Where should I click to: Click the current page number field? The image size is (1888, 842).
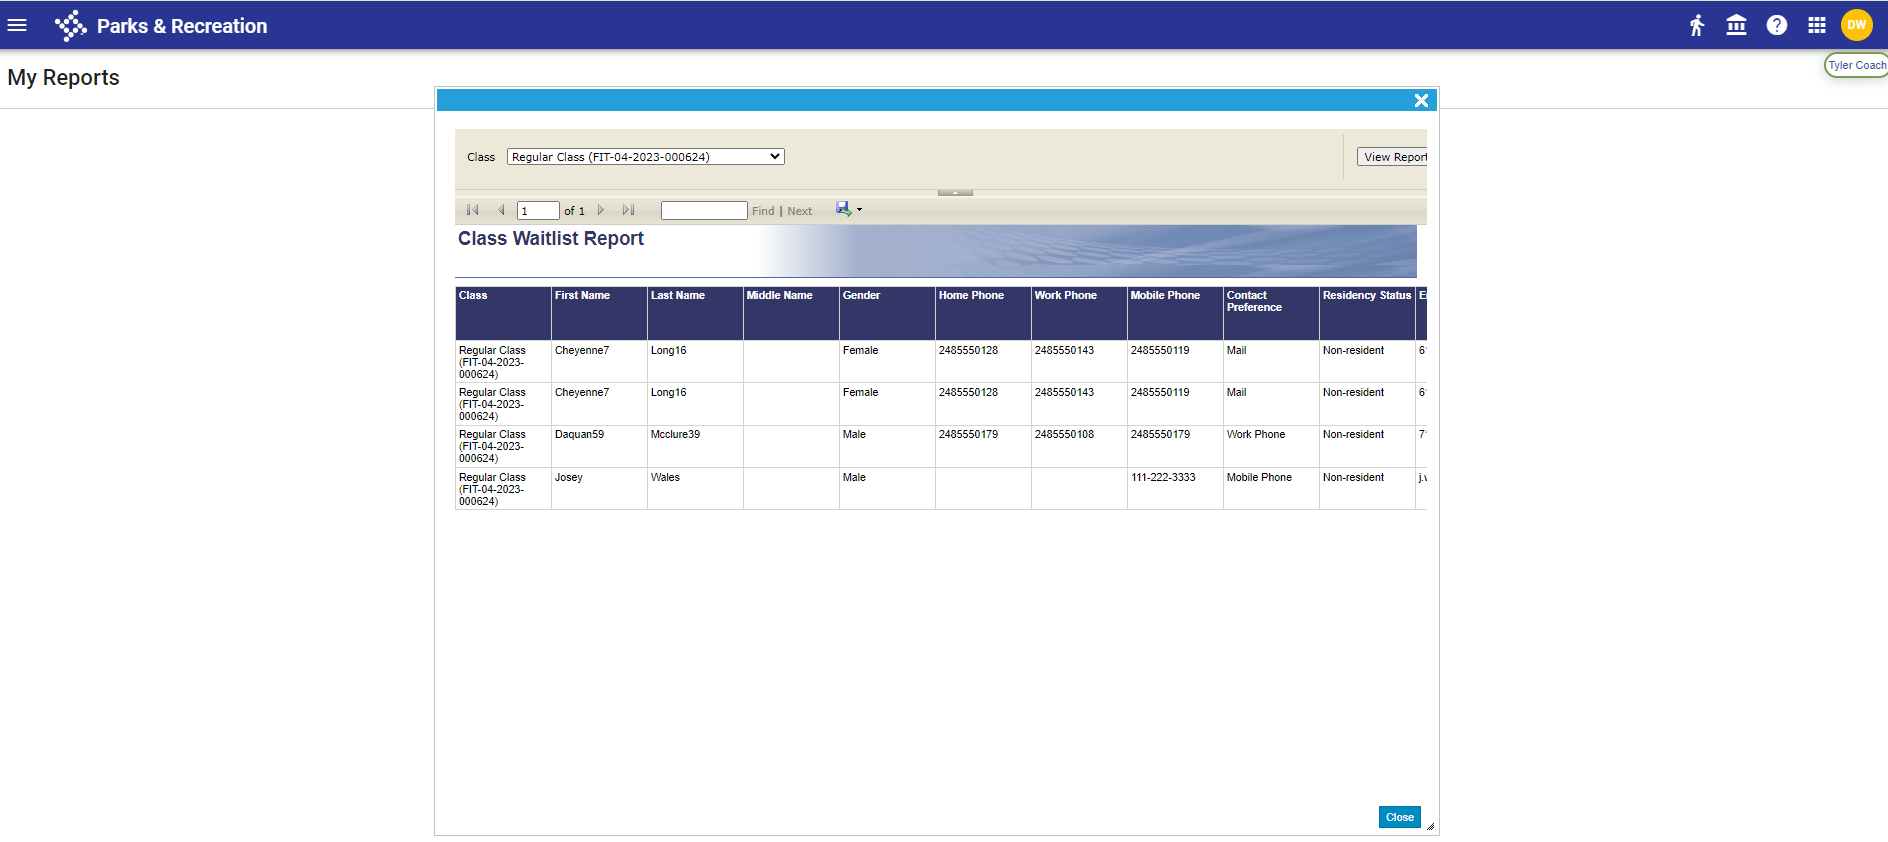pos(537,211)
